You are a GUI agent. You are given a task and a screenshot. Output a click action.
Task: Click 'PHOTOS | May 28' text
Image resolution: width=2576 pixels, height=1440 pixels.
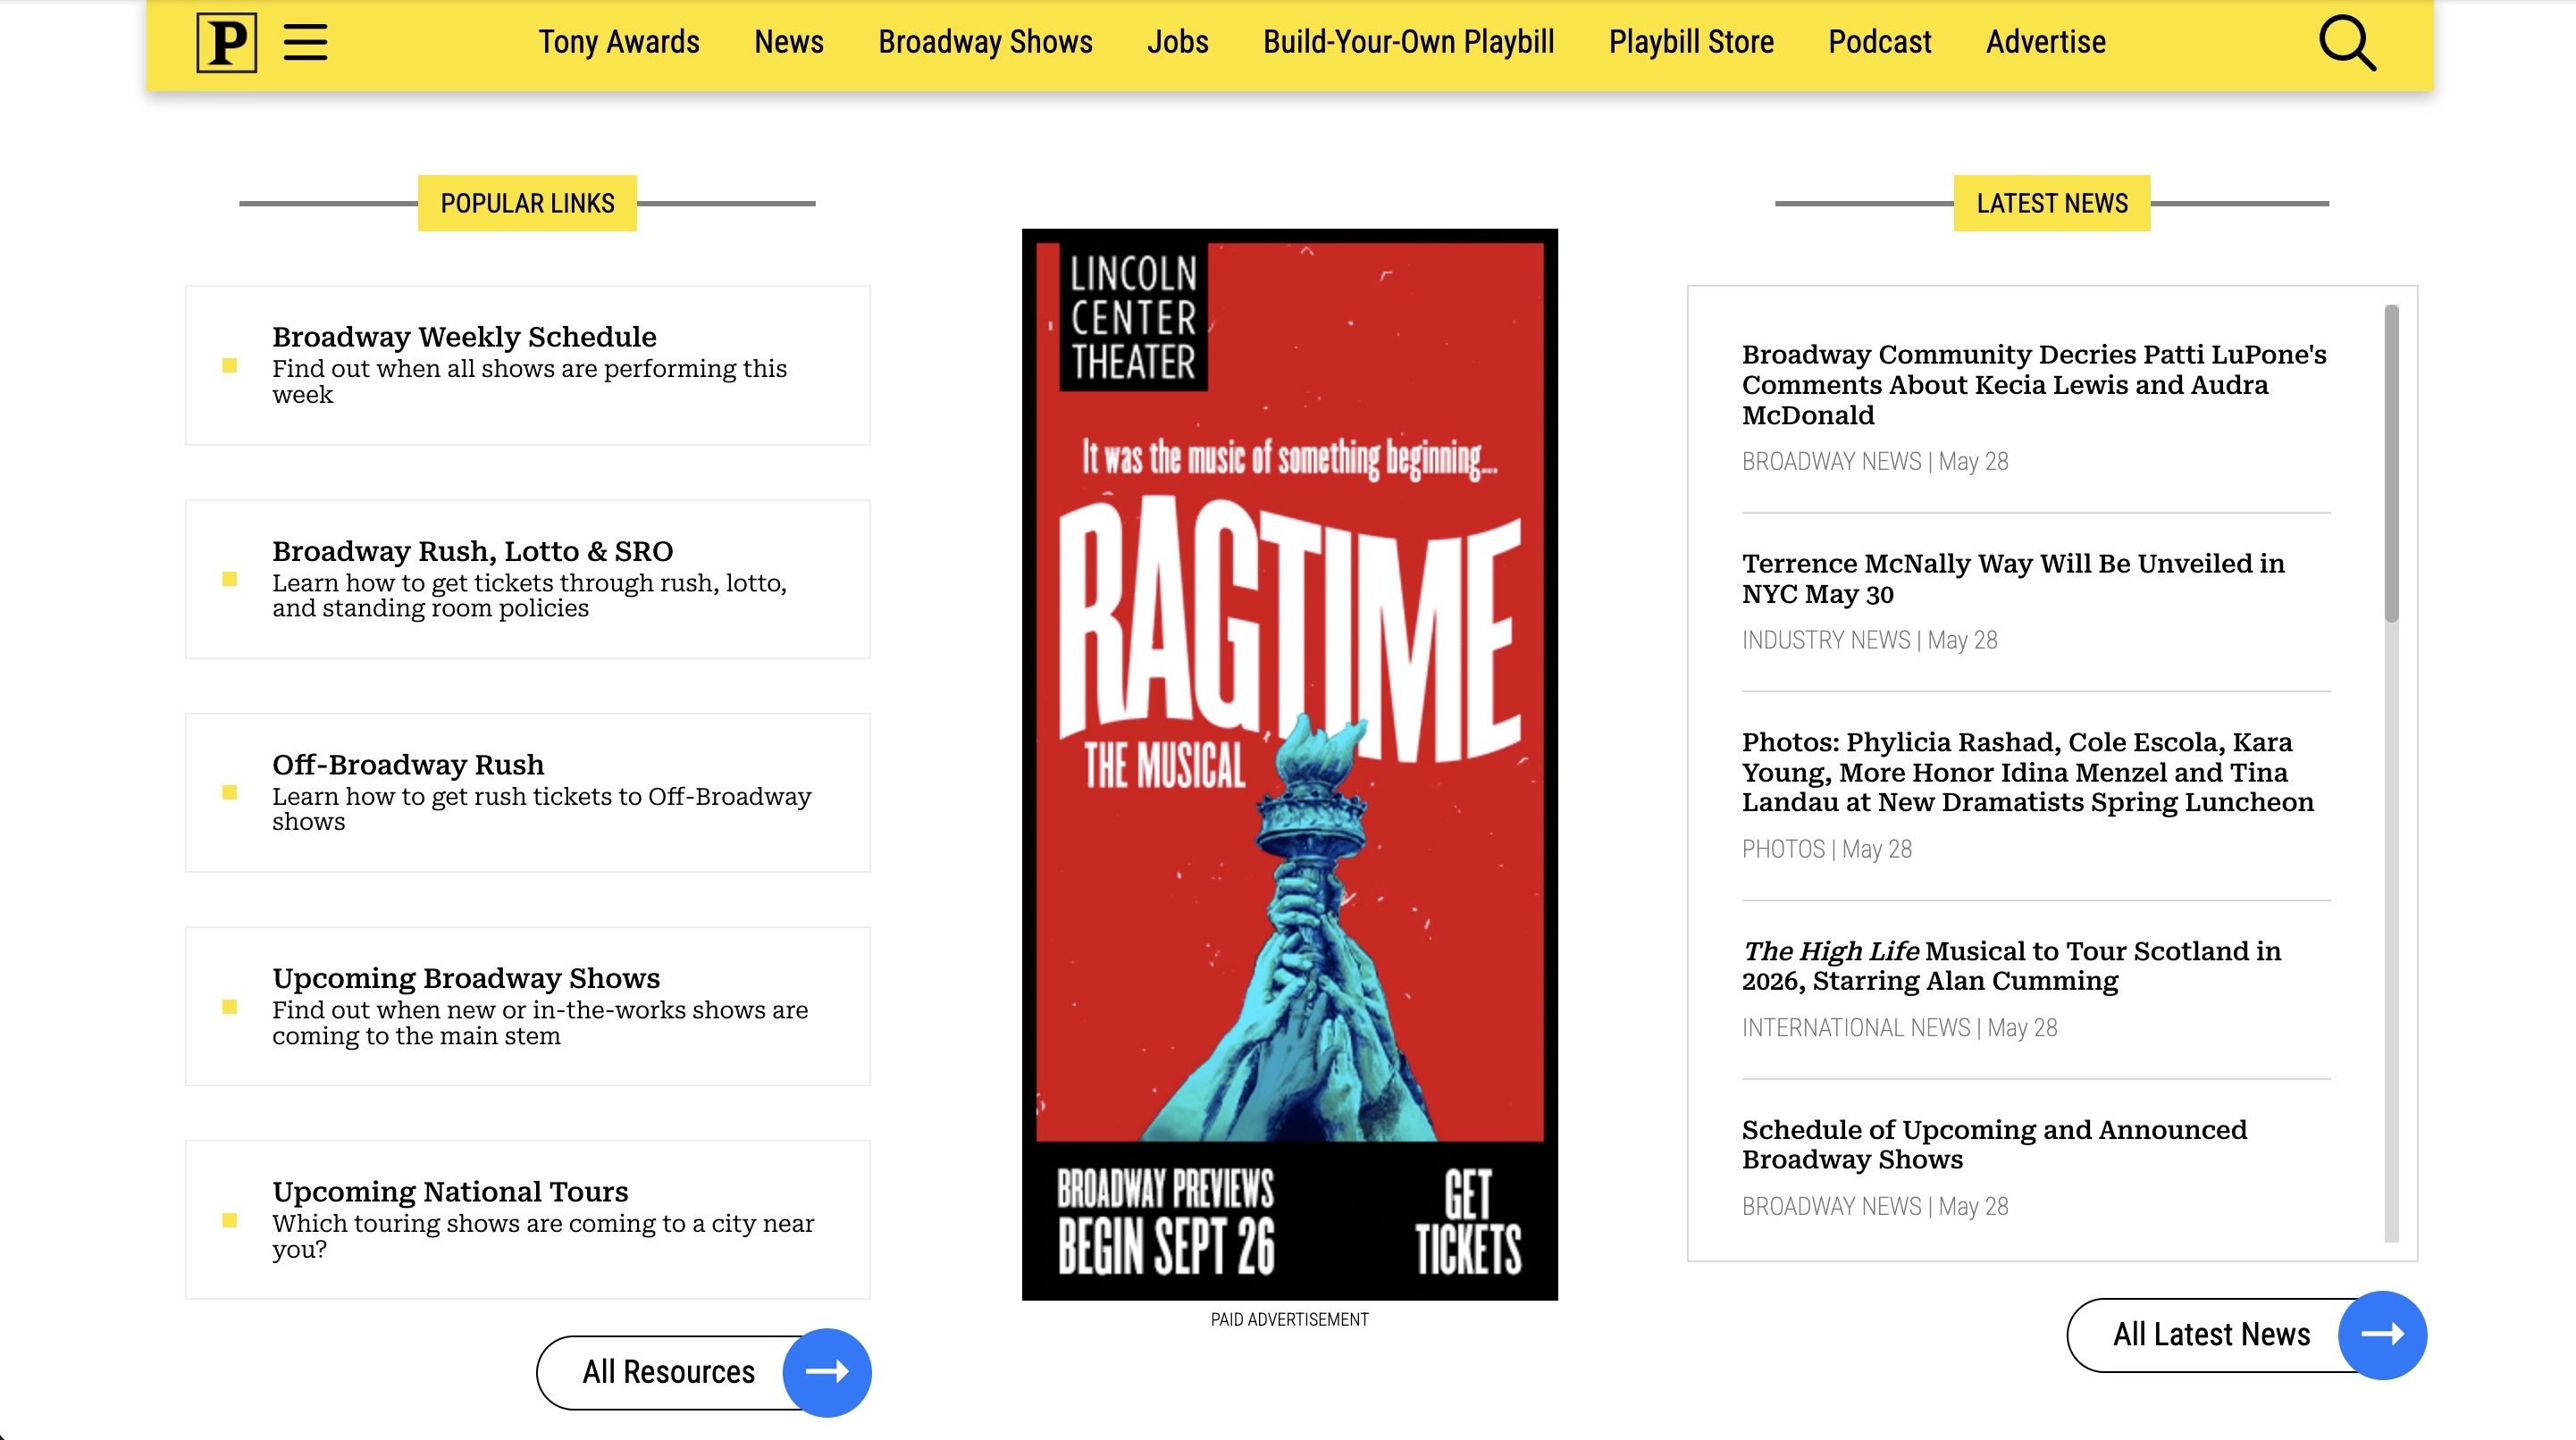pos(1826,849)
